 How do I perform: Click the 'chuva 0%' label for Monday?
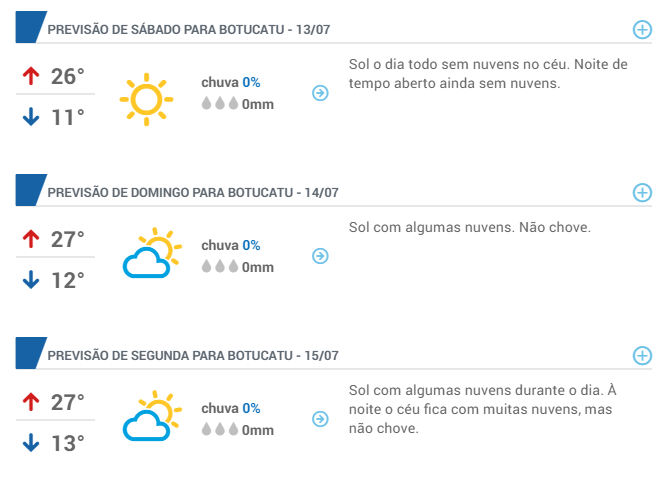coord(231,408)
